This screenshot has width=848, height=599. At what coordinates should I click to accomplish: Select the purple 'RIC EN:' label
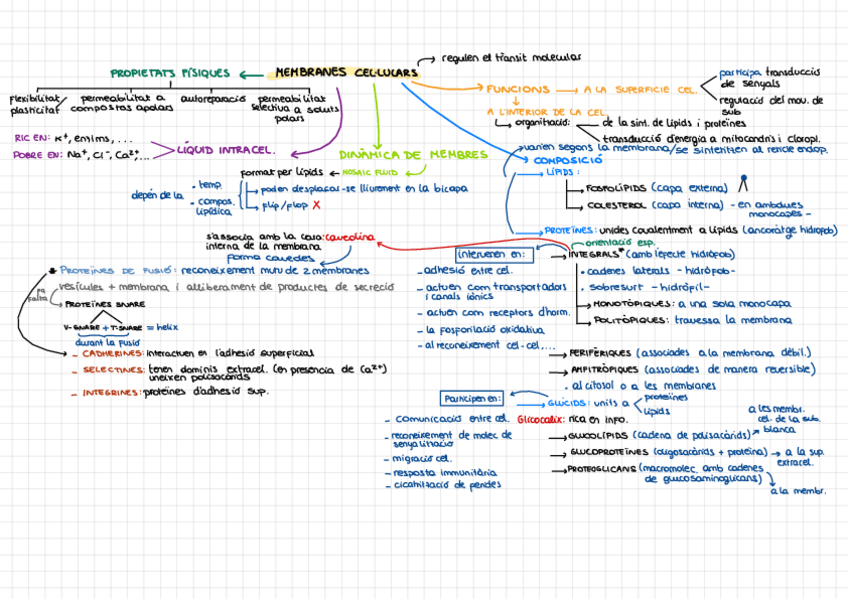pyautogui.click(x=32, y=138)
